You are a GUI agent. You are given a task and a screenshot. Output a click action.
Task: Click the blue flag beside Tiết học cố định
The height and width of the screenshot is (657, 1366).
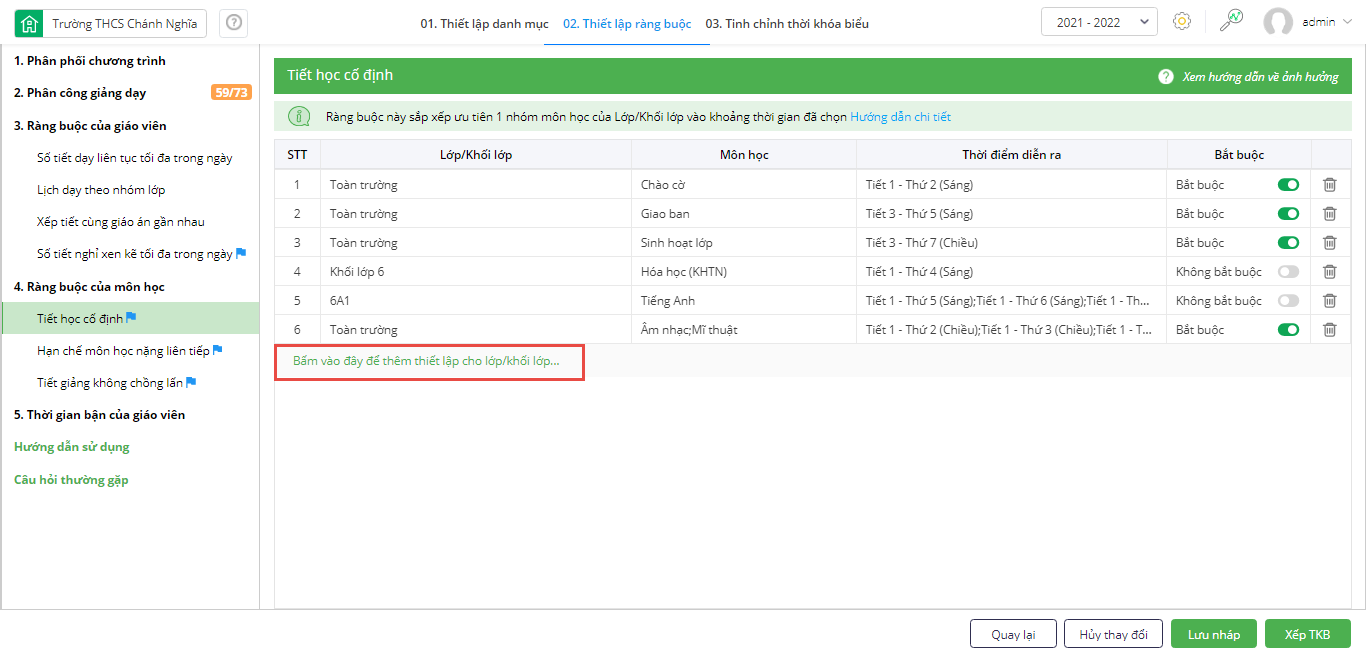(x=131, y=318)
